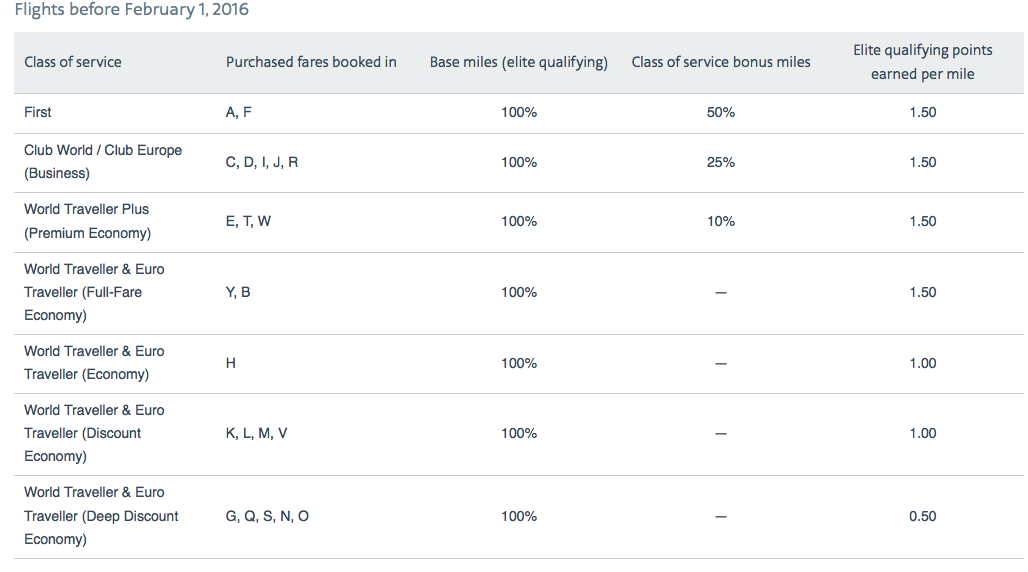Click the 'Elite qualifying points earned per mile' header

pyautogui.click(x=922, y=62)
